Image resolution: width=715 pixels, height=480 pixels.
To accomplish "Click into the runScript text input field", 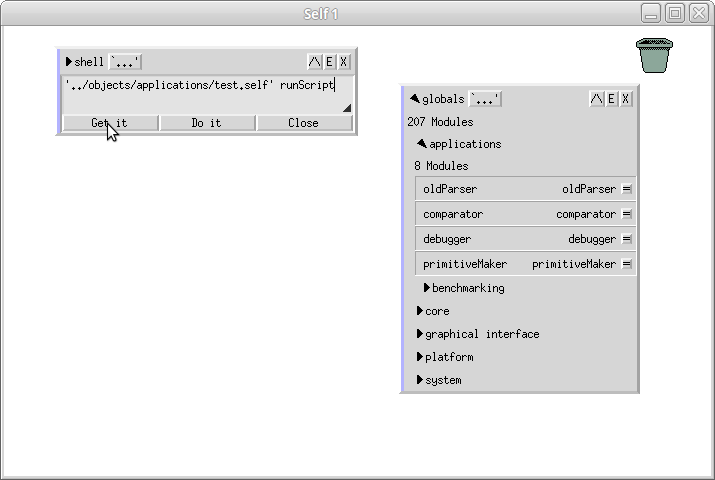I will coord(207,94).
